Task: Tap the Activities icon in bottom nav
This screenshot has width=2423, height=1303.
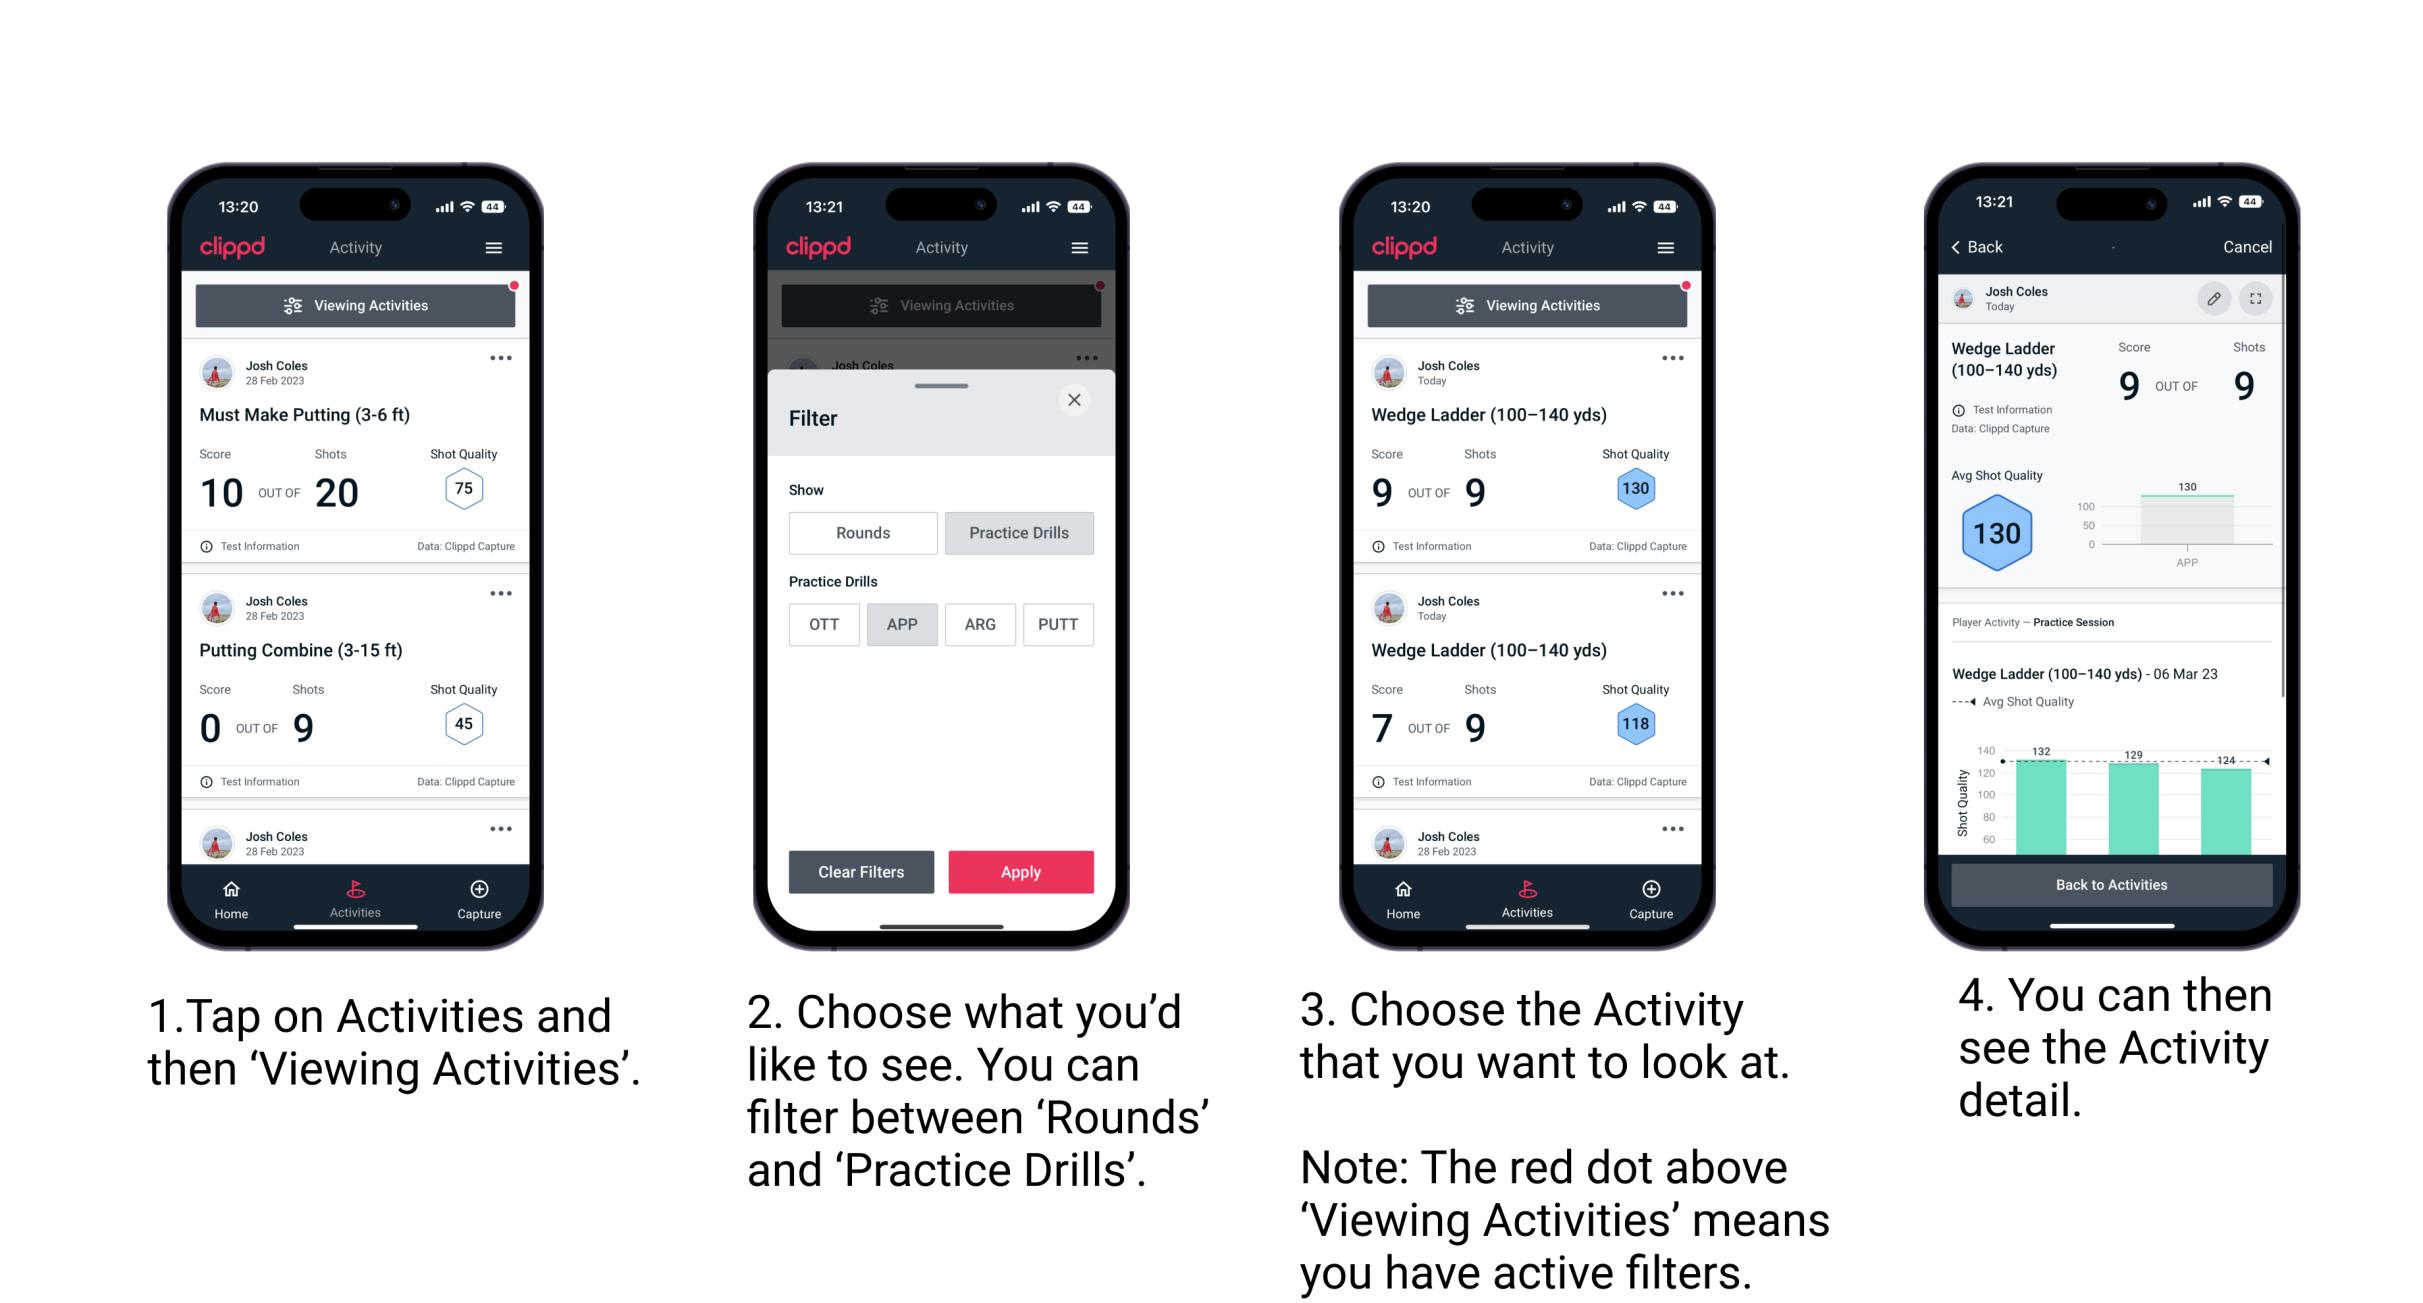Action: (355, 894)
